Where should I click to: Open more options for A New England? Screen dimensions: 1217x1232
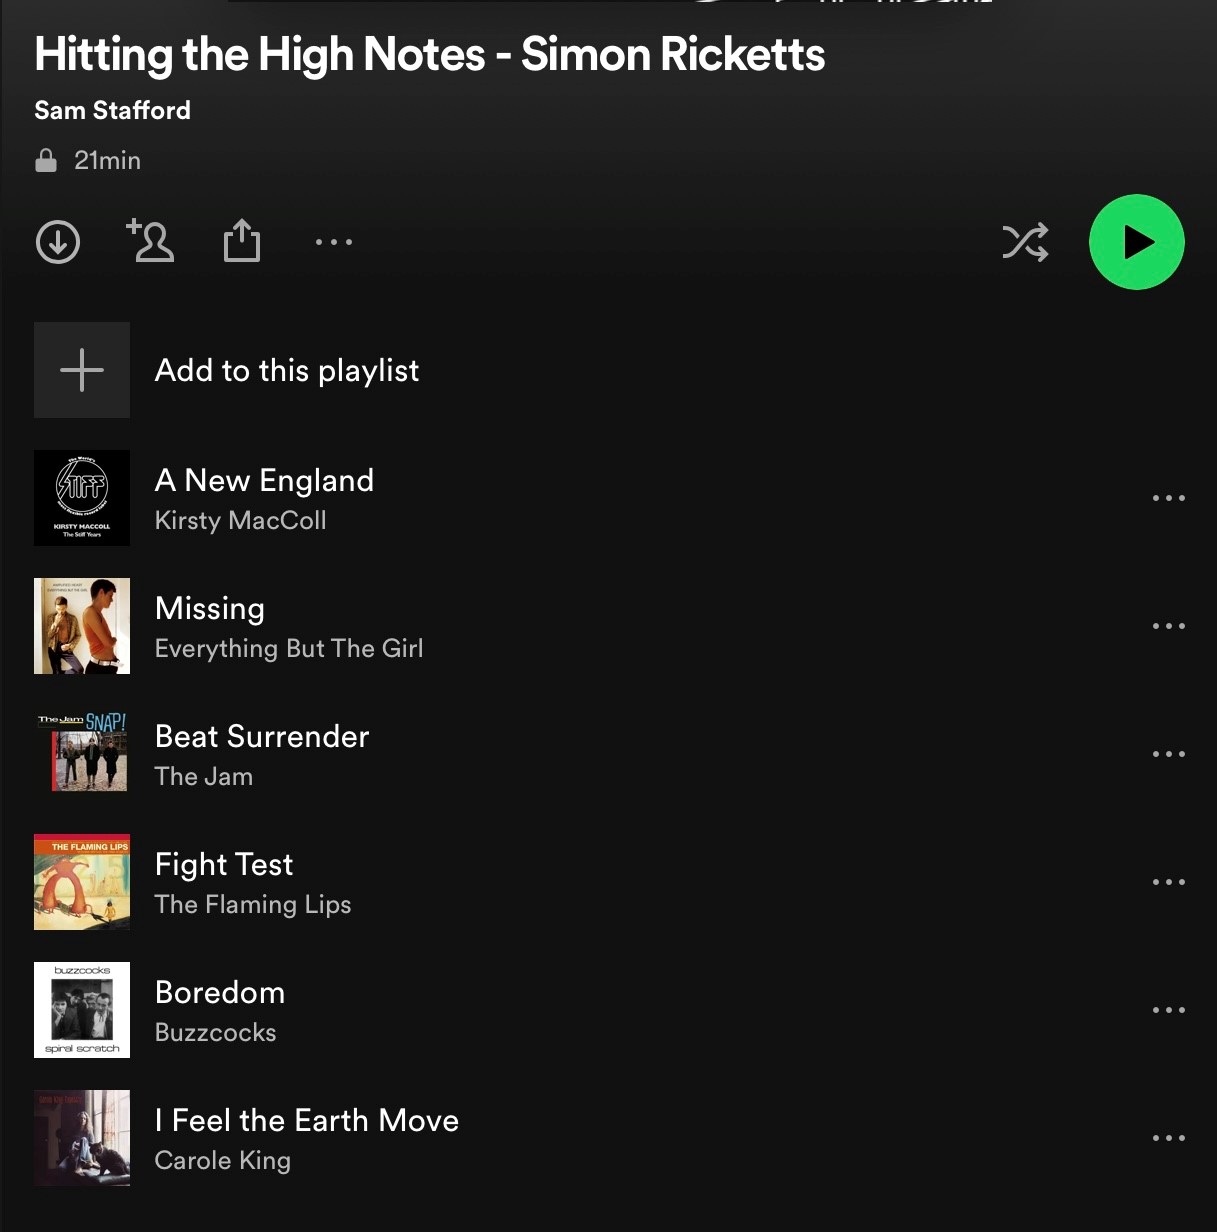[1169, 498]
